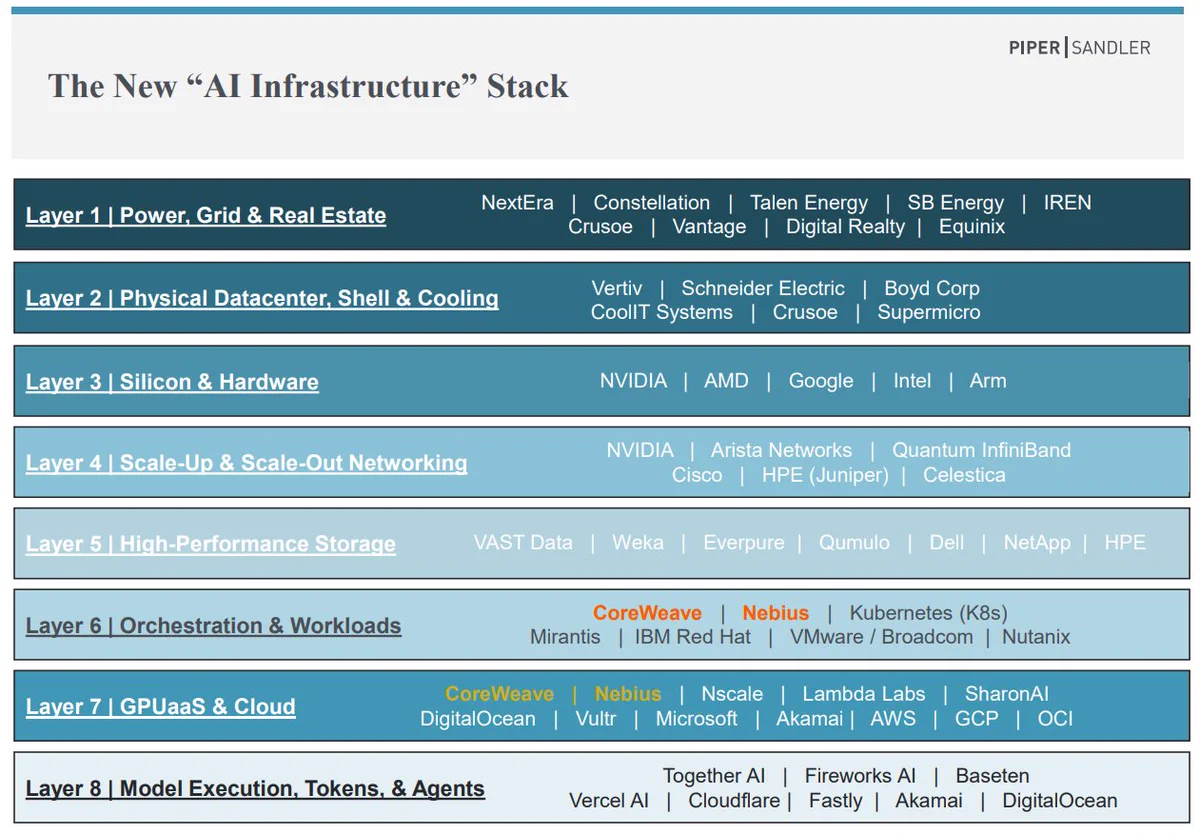
Task: Select Nscale
Action: click(732, 694)
